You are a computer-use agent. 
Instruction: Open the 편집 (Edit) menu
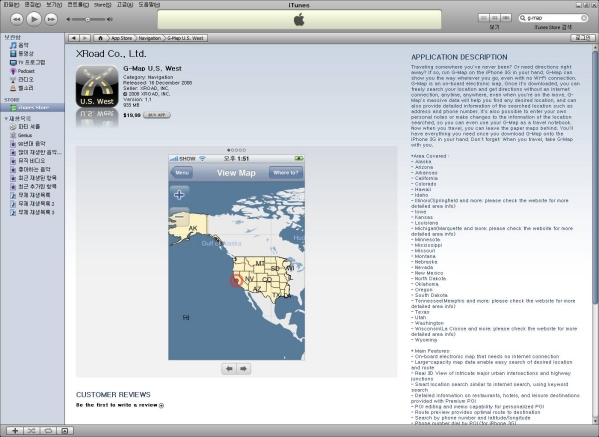tap(32, 5)
